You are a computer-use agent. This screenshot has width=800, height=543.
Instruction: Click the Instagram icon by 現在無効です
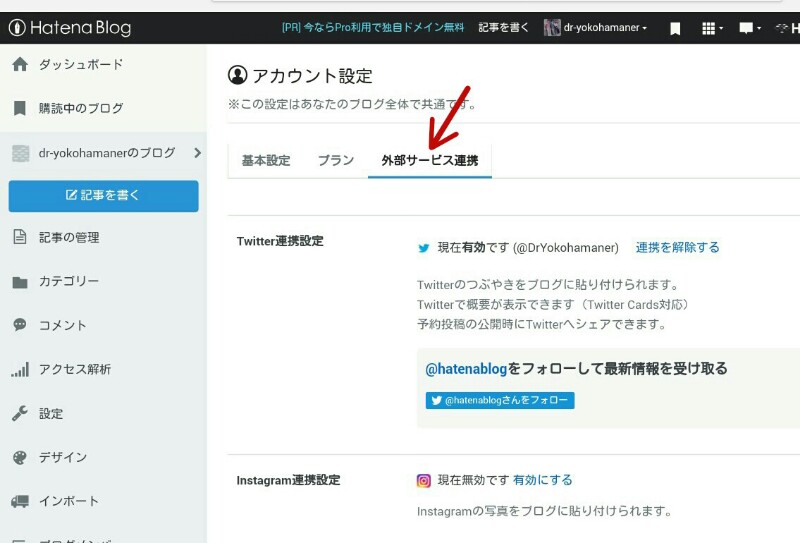click(x=423, y=480)
